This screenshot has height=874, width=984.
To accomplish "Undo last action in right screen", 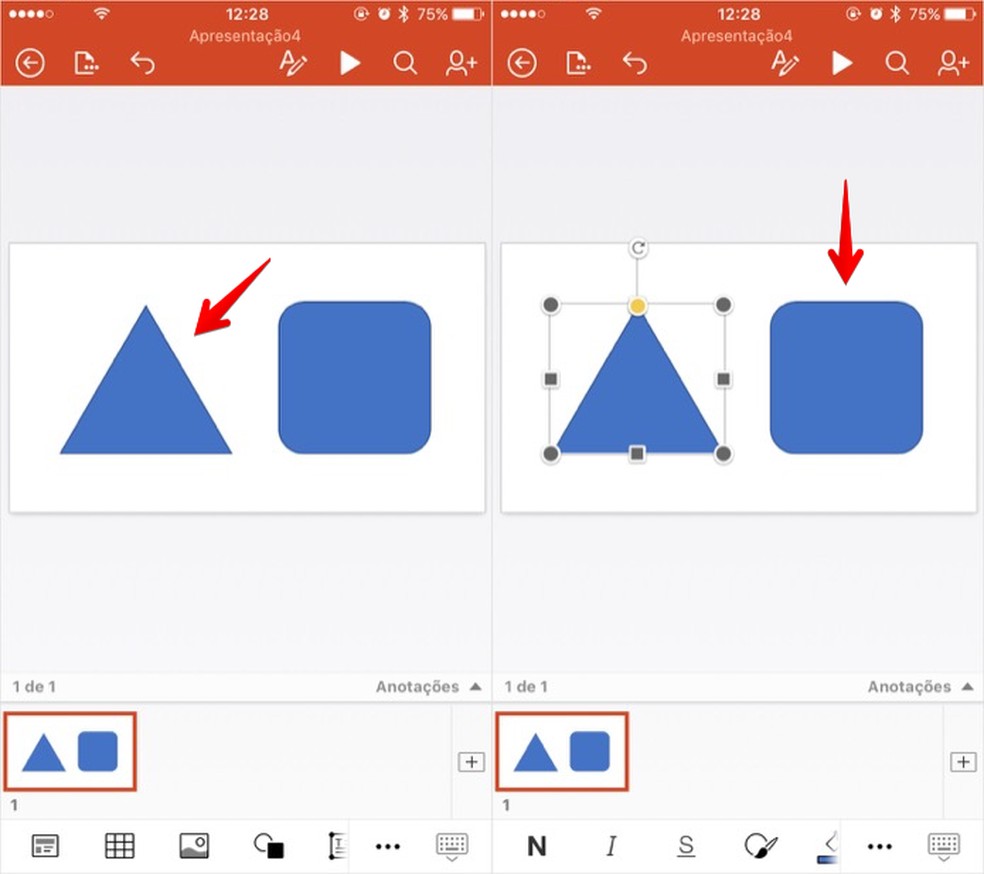I will click(634, 63).
